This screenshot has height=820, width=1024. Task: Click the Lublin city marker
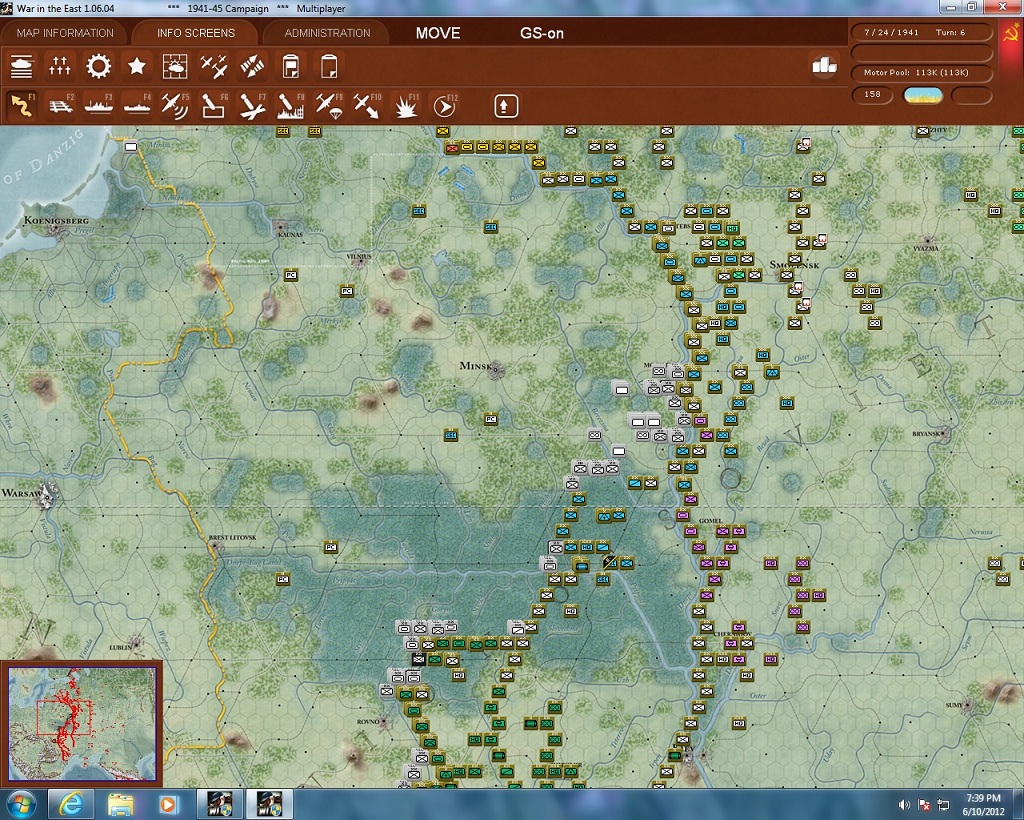click(137, 642)
